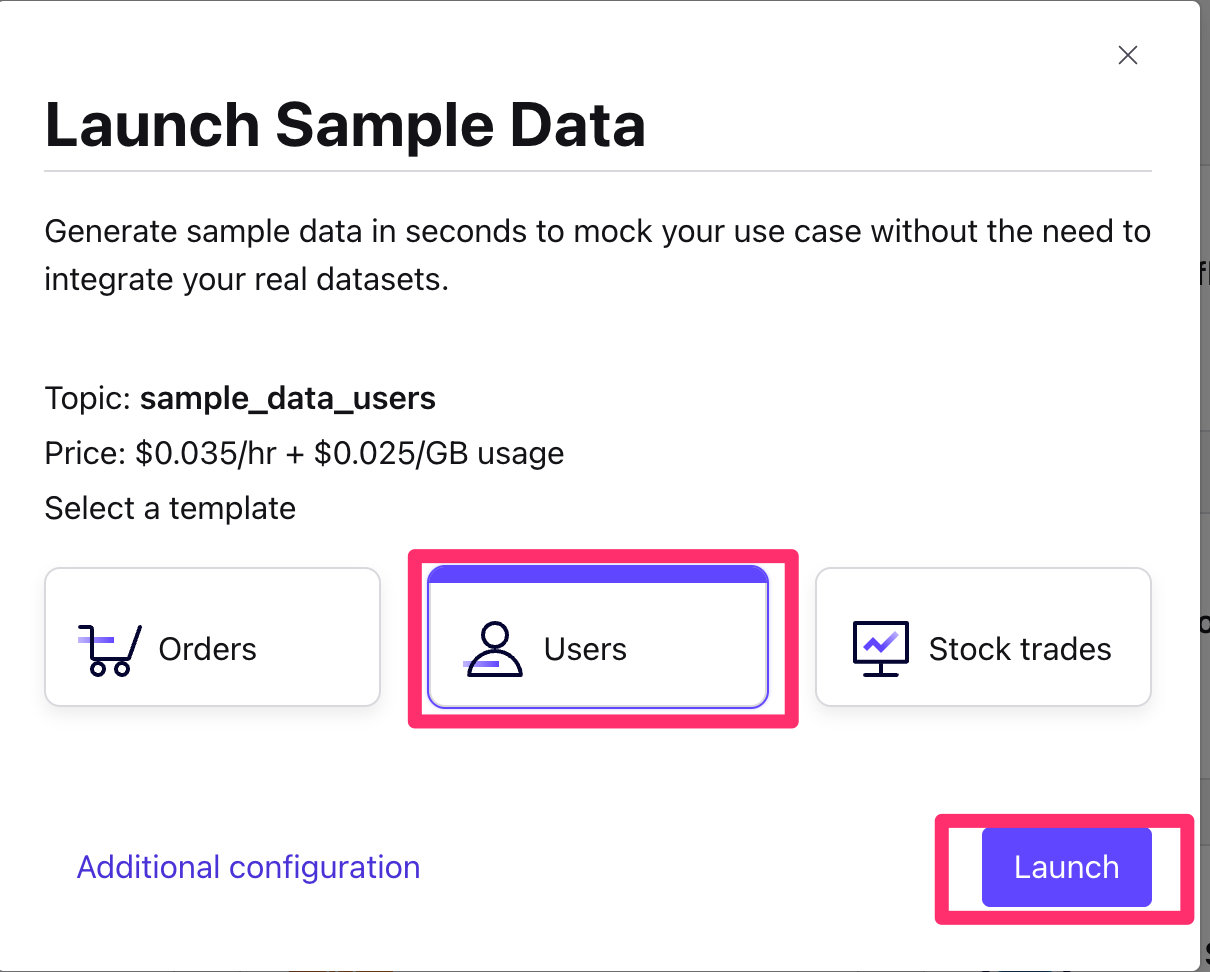Click the '$0.025/GB usage' text
Image resolution: width=1210 pixels, height=972 pixels.
pyautogui.click(x=439, y=454)
